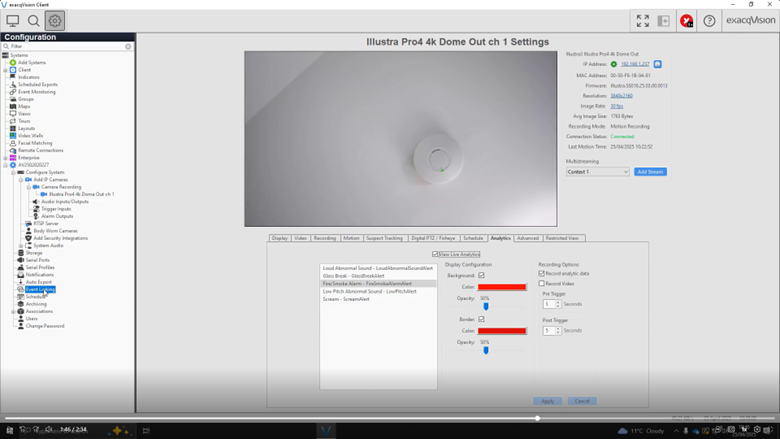Click the Add Stream button
780x439 pixels.
(x=650, y=172)
